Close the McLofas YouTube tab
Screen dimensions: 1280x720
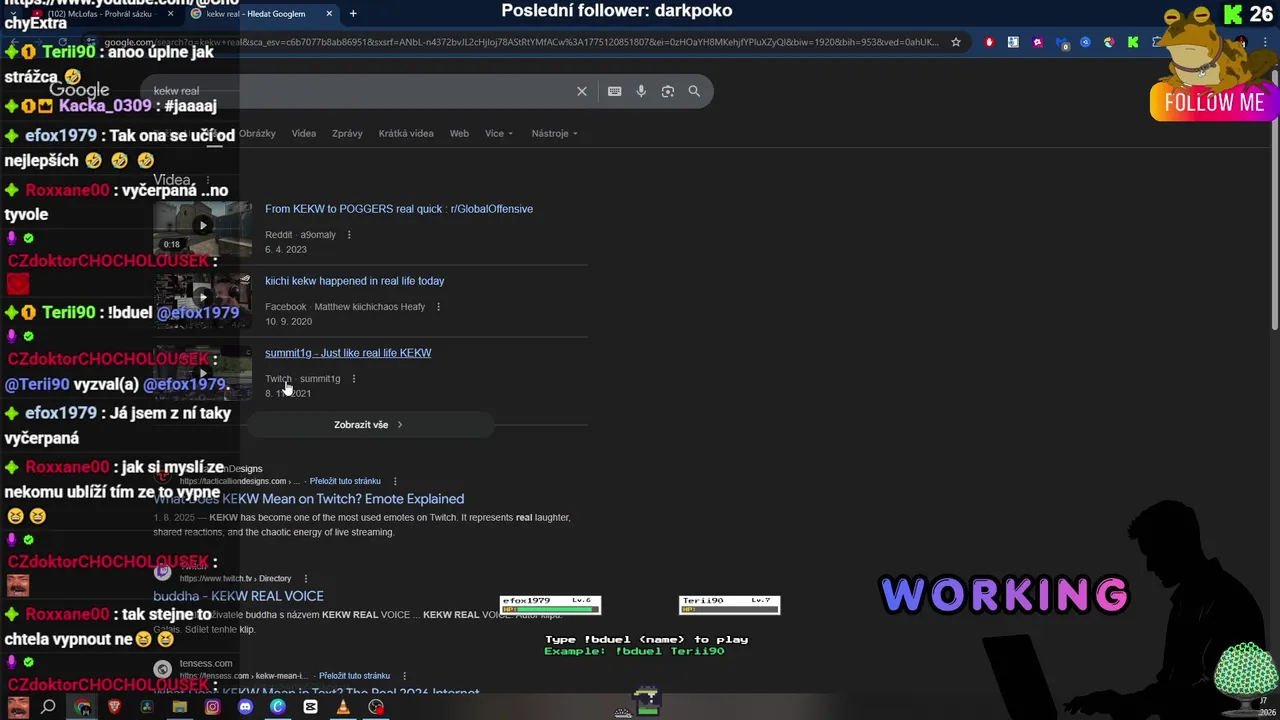[x=170, y=14]
